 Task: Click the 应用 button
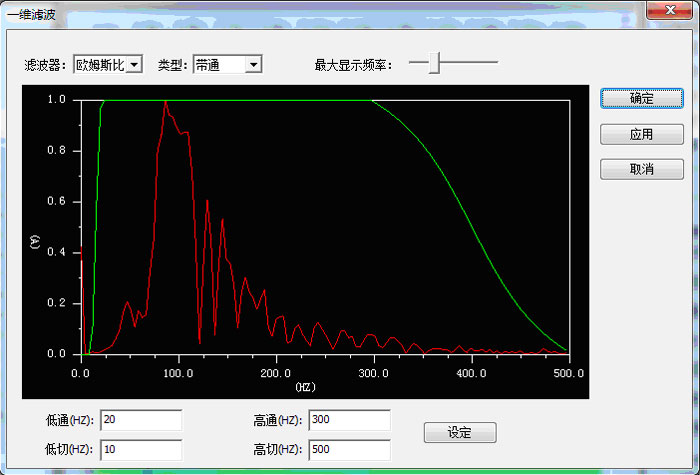coord(641,134)
